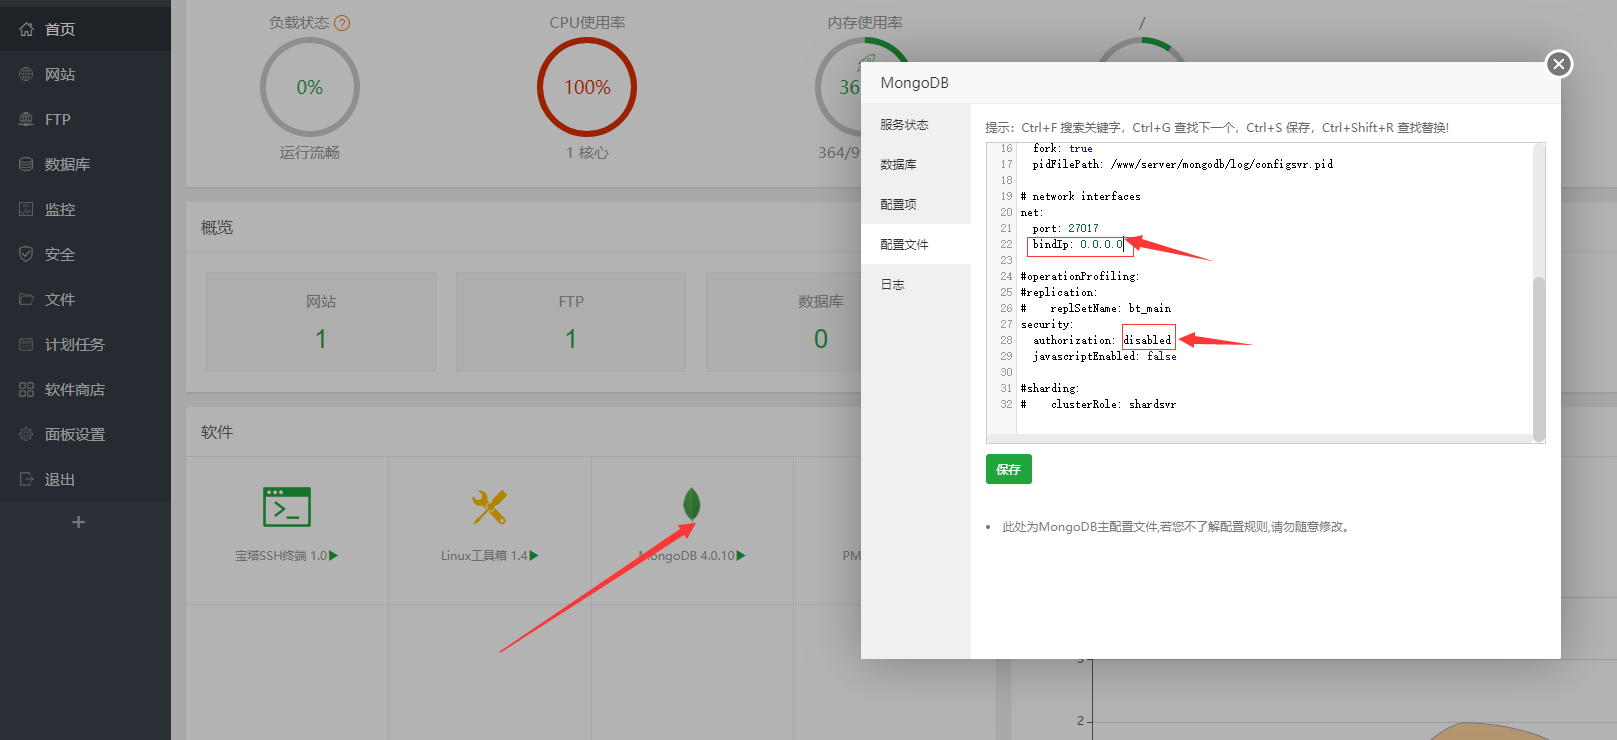
Task: Open the FTP overview card
Action: click(571, 322)
